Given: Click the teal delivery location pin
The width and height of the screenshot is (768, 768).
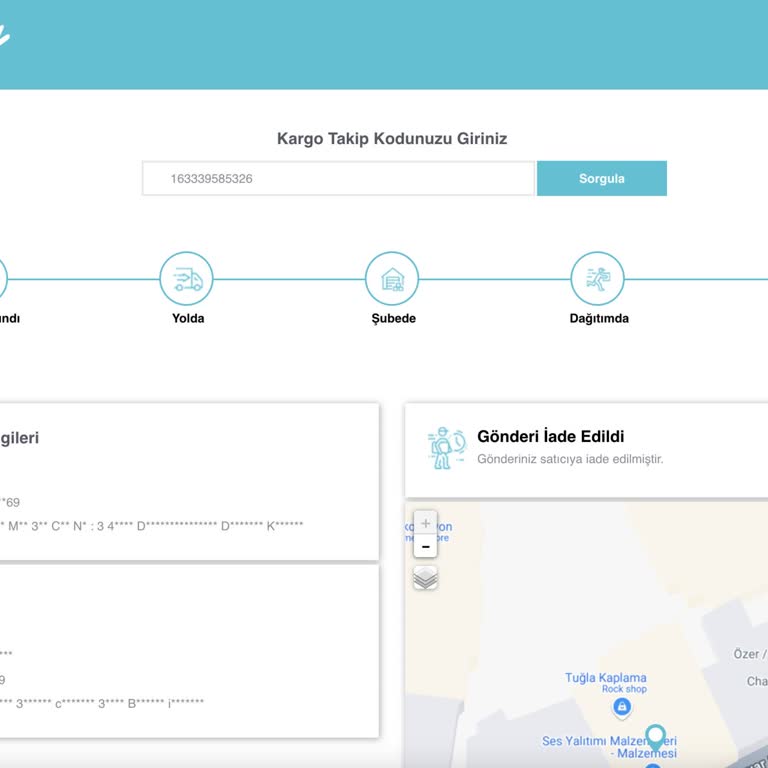Looking at the screenshot, I should (x=656, y=738).
